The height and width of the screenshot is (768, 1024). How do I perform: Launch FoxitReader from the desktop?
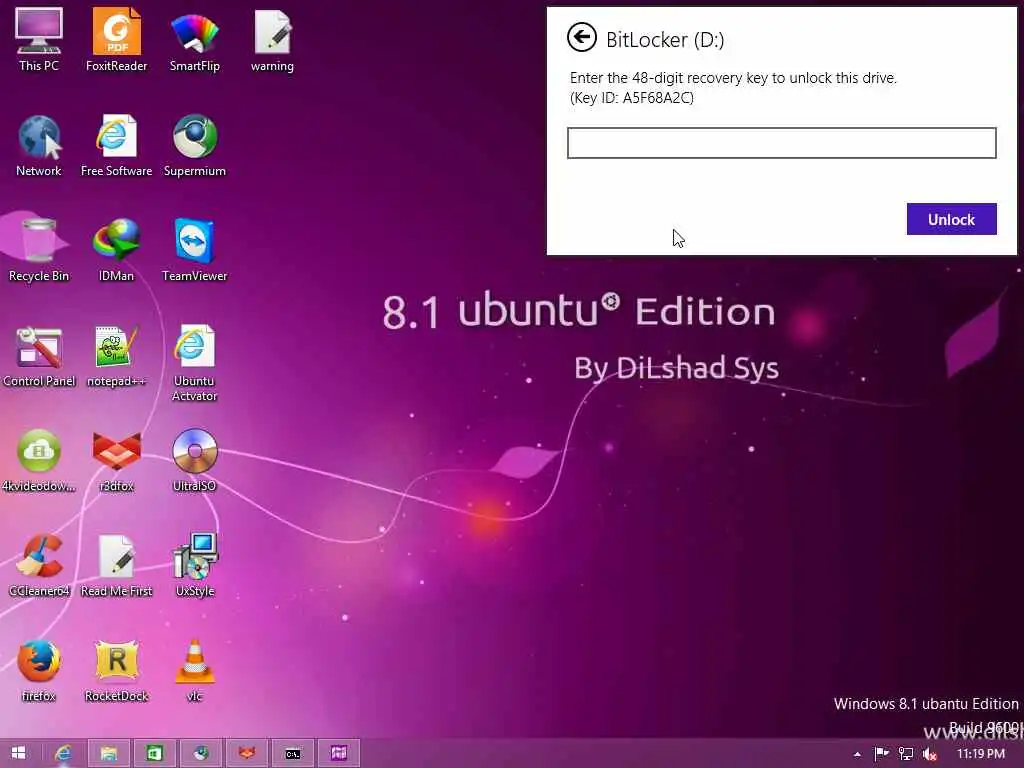tap(116, 39)
